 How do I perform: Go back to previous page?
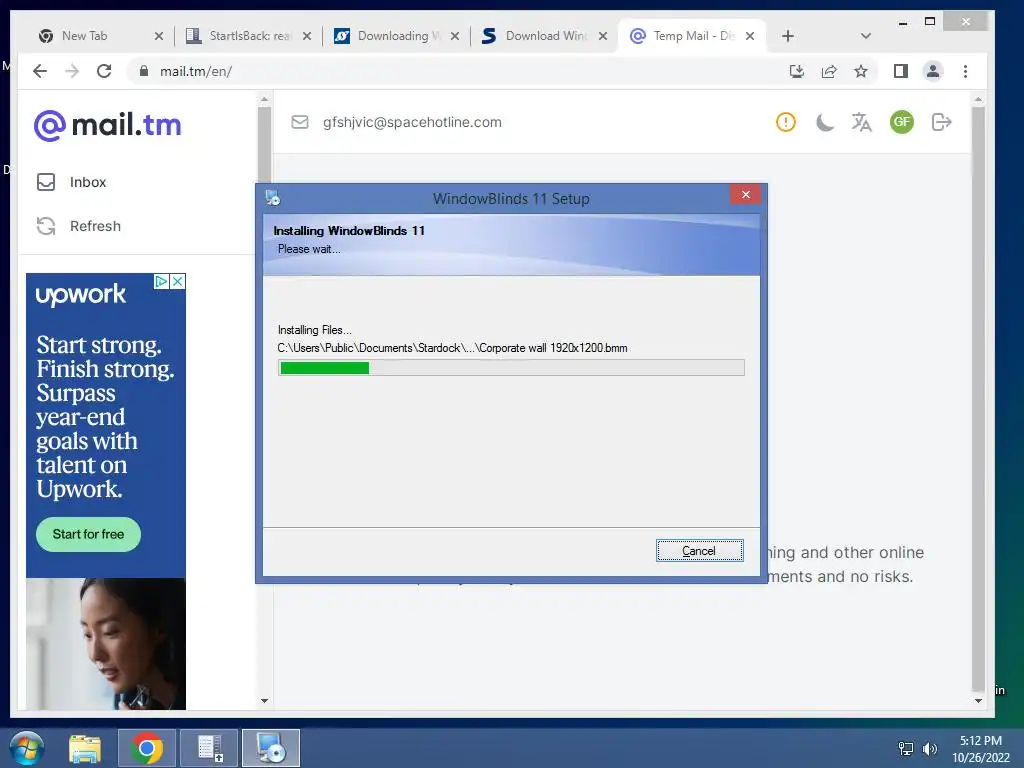click(x=40, y=71)
